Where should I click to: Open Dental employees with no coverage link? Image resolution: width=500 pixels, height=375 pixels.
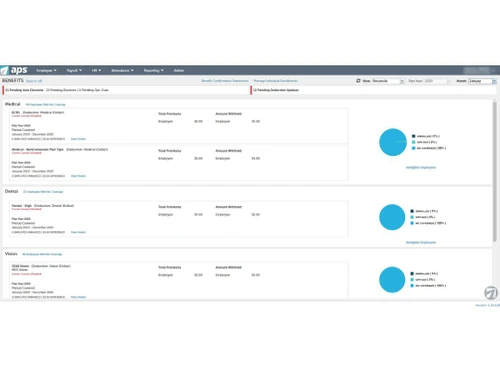(x=43, y=192)
